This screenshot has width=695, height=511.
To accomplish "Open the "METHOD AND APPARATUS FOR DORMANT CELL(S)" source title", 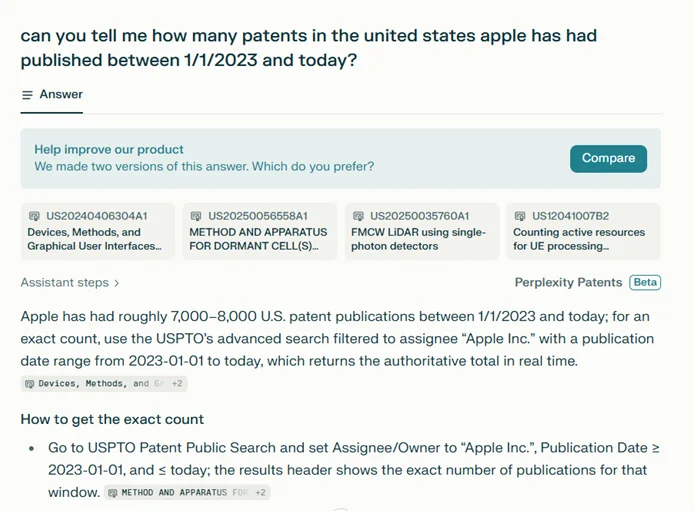I will (x=258, y=239).
